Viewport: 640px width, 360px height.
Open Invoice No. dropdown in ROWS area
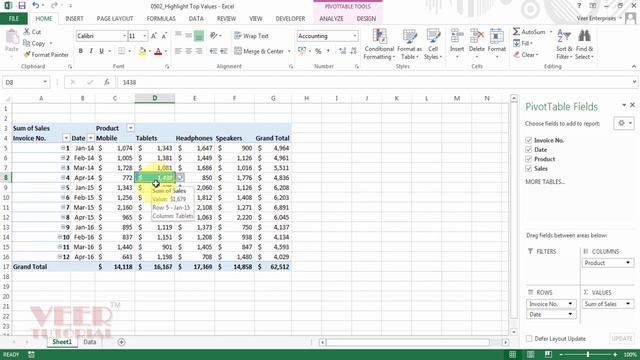(x=570, y=304)
